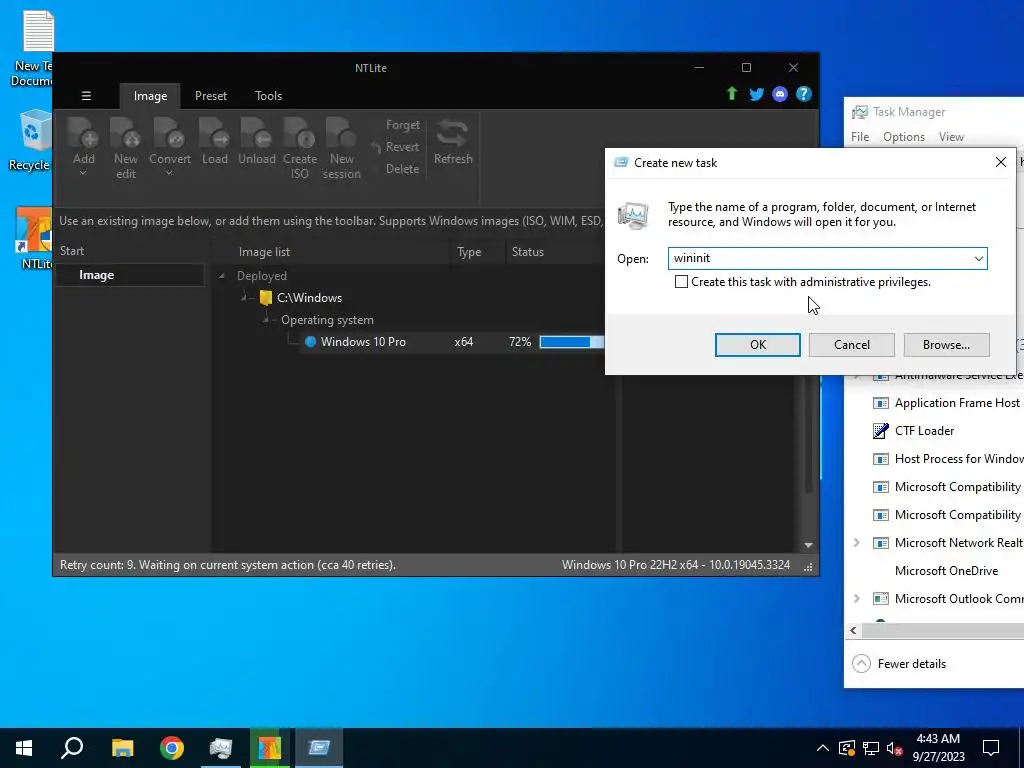
Task: Launch Chrome from the taskbar
Action: (x=172, y=748)
